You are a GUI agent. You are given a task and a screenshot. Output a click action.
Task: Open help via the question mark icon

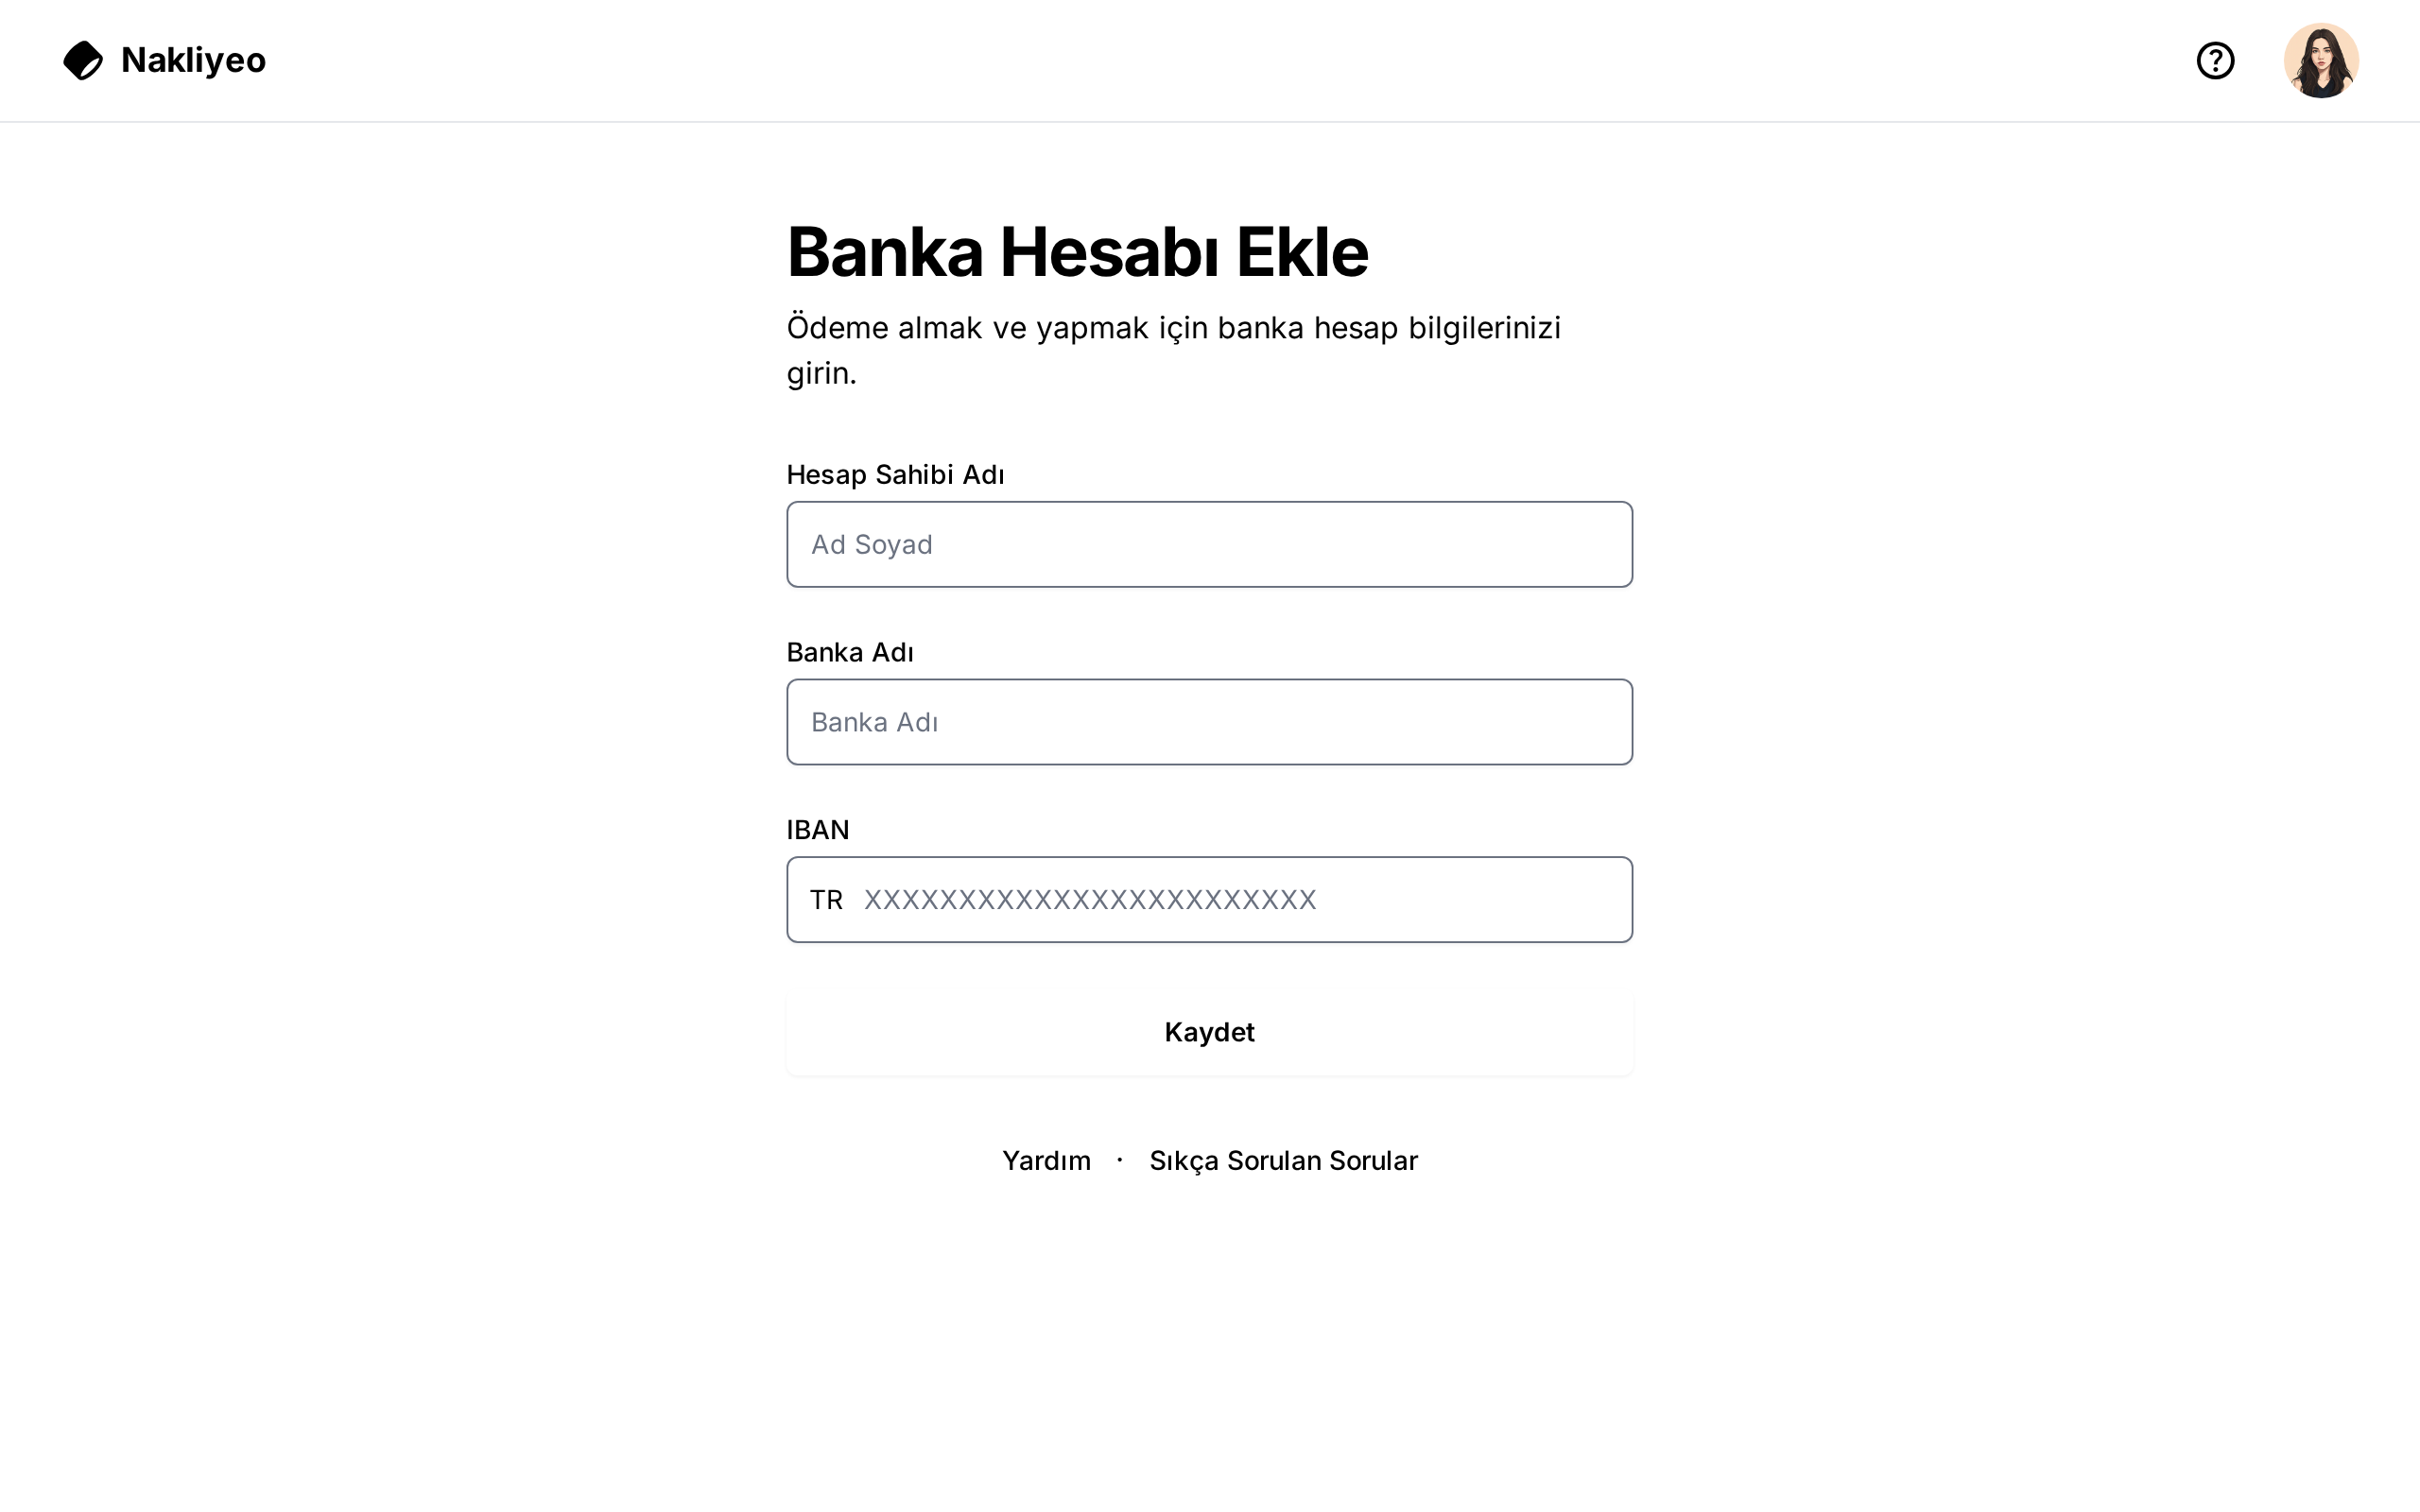pos(2215,60)
